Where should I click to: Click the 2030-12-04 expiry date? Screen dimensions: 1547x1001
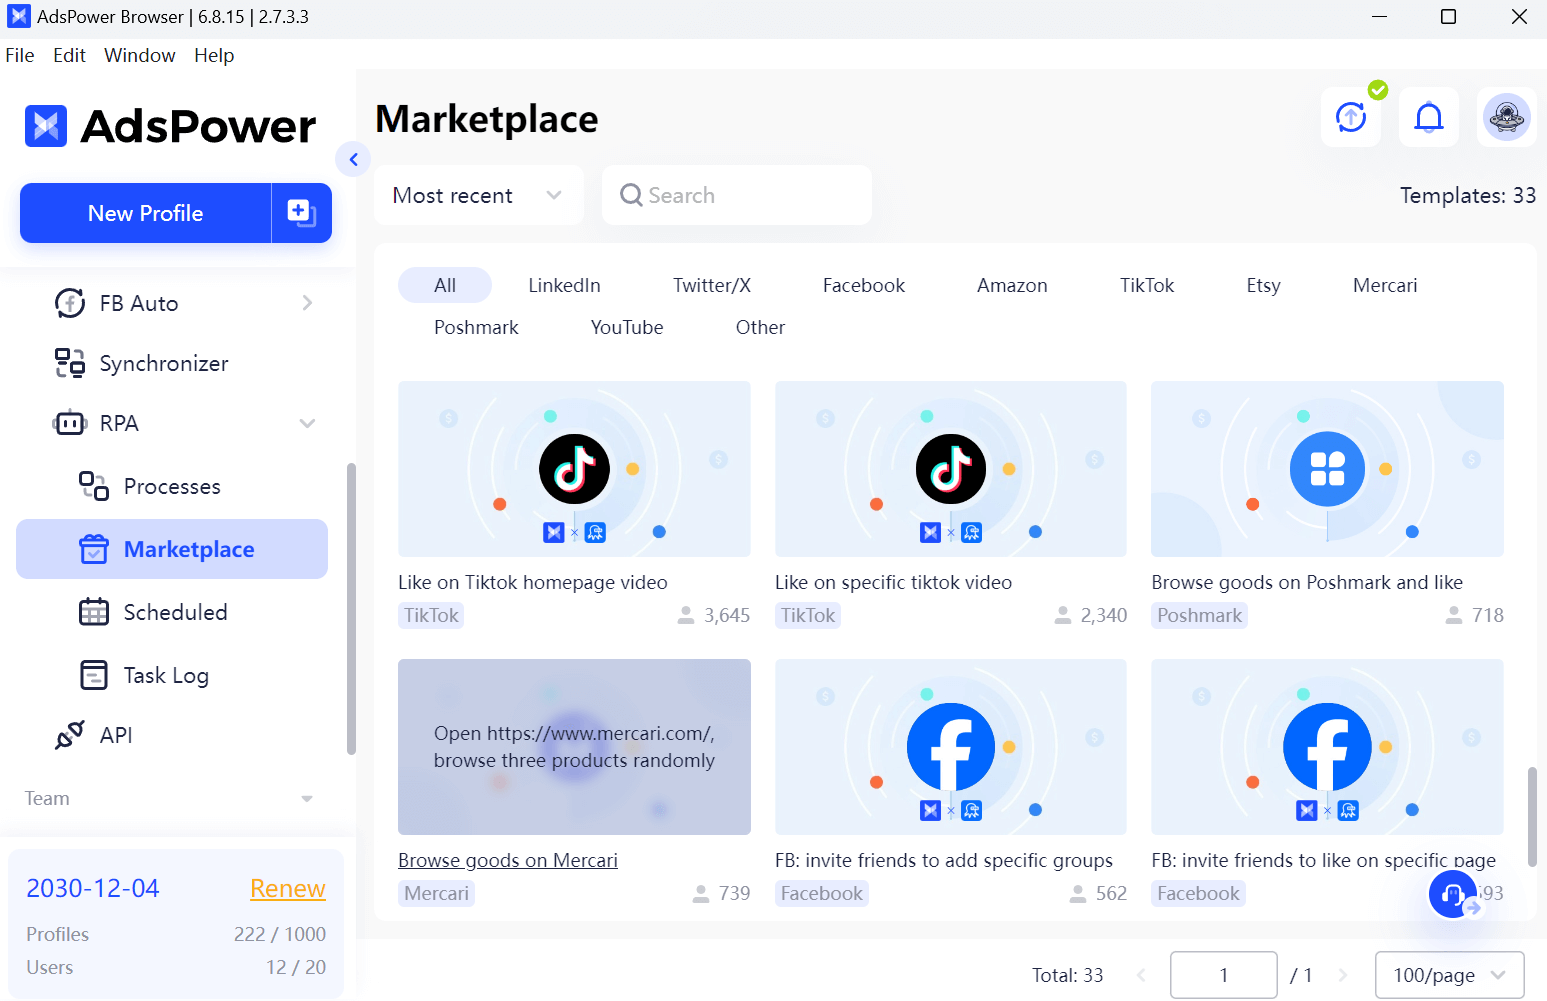[x=93, y=888]
